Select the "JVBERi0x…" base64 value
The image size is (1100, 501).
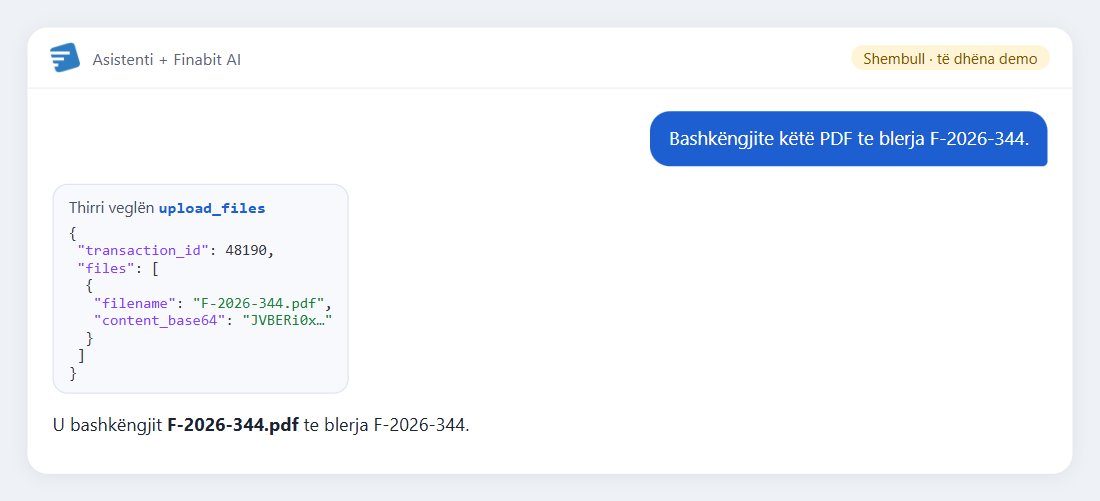(x=286, y=321)
